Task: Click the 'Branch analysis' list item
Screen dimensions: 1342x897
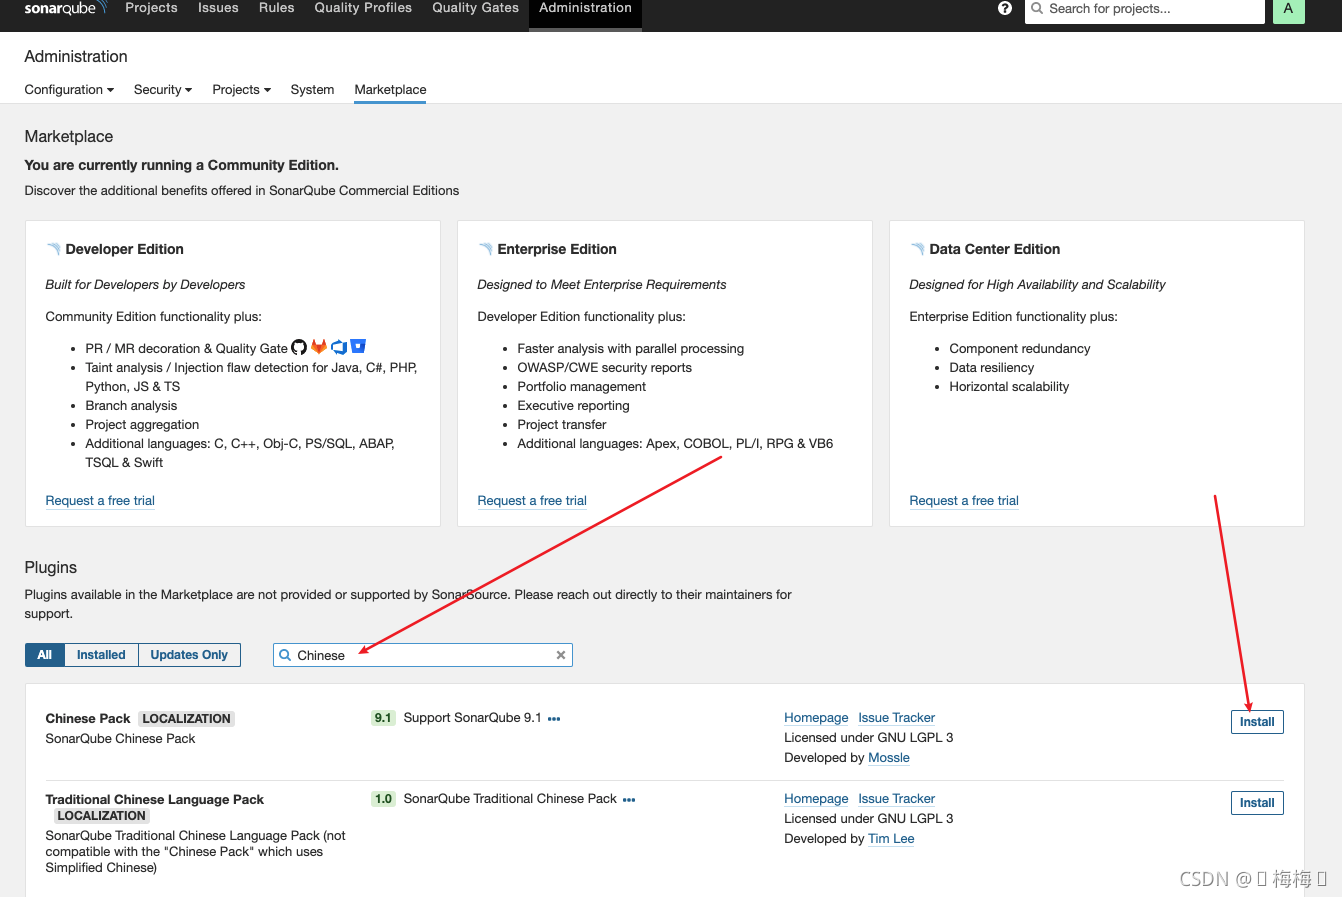Action: (x=131, y=406)
